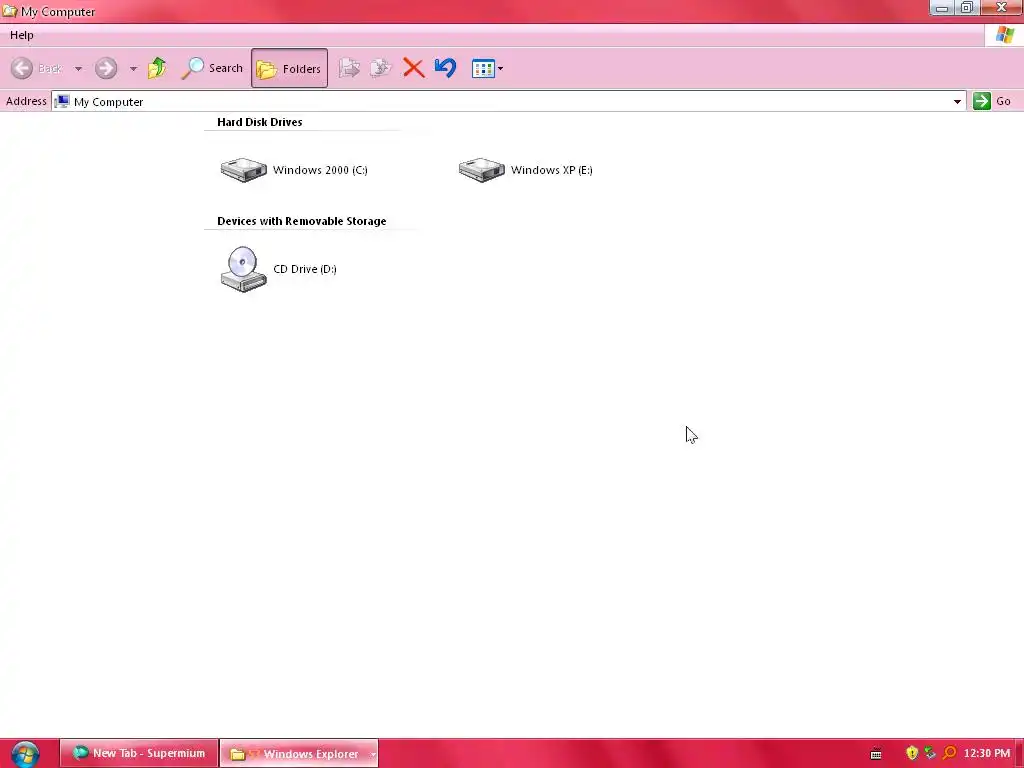Open the Start menu orb
Viewport: 1024px width, 768px height.
25,754
